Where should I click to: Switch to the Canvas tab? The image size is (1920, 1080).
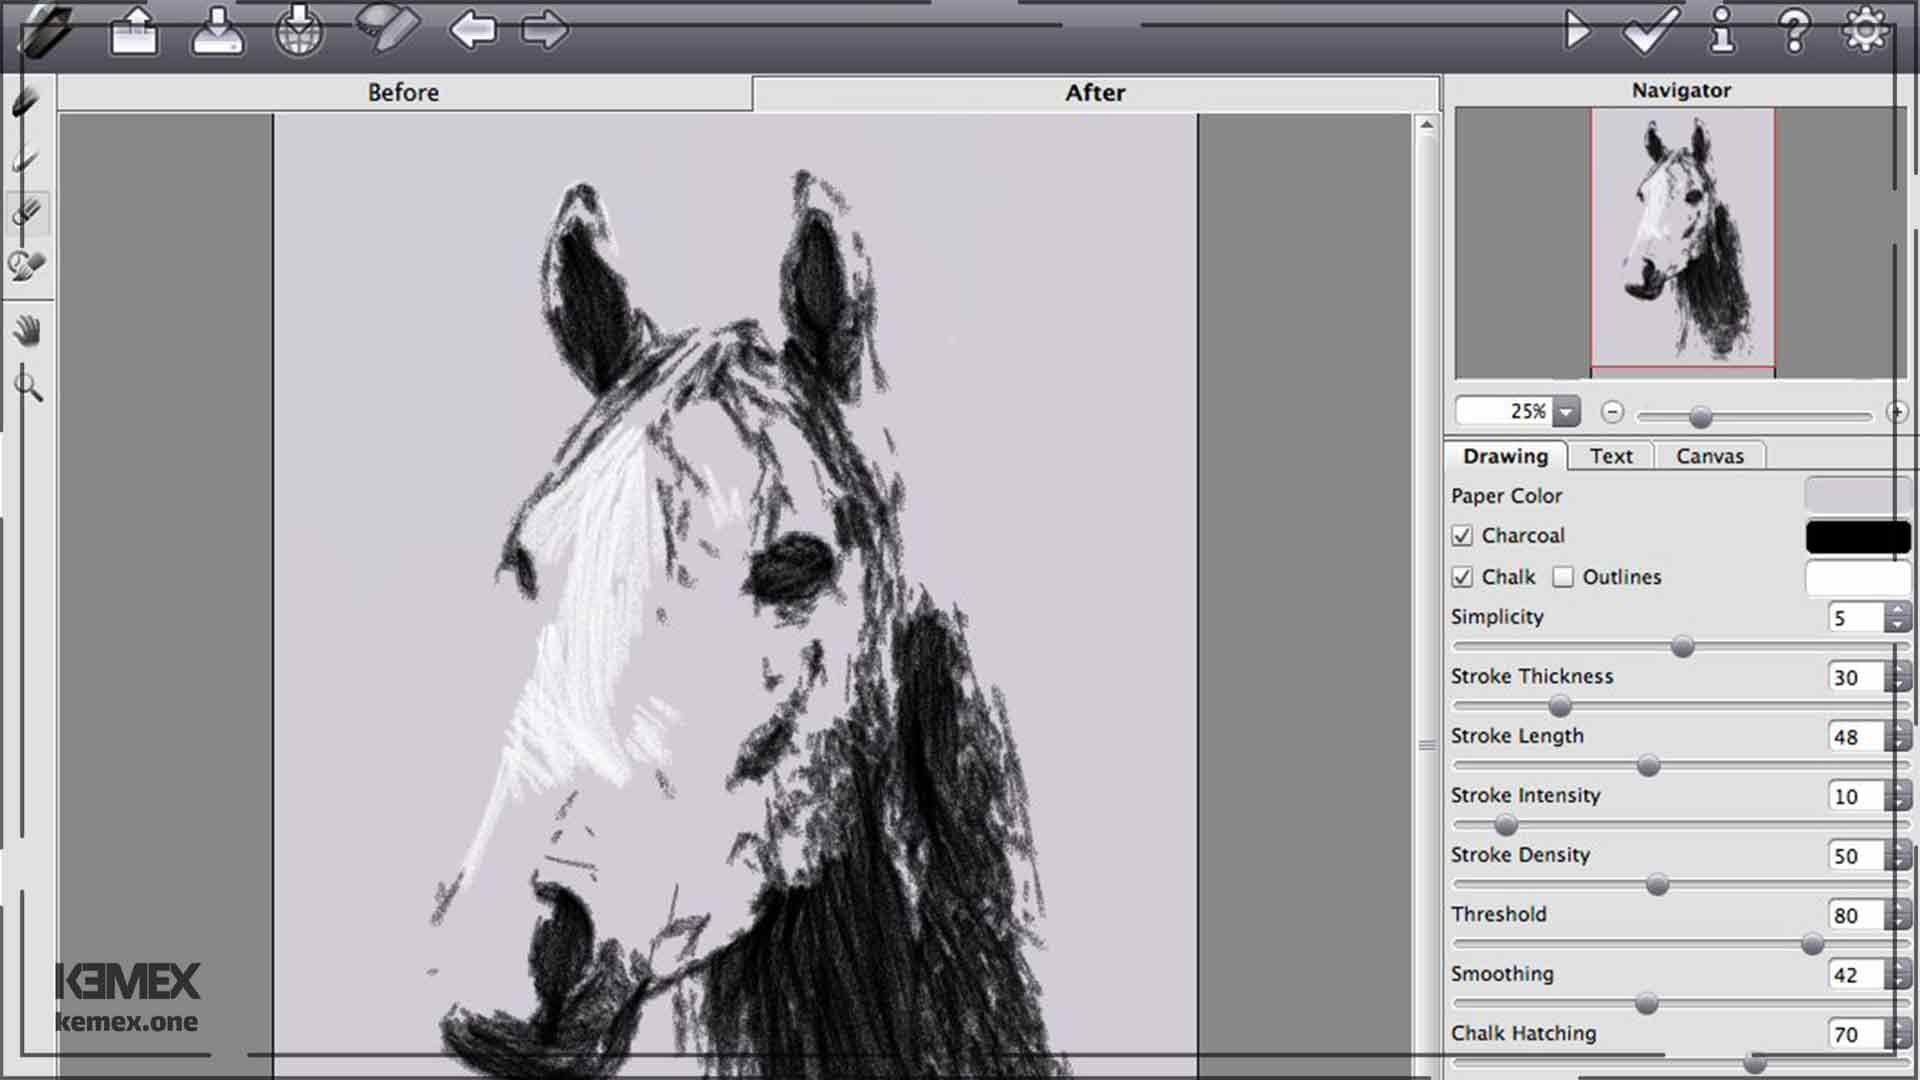coord(1710,456)
